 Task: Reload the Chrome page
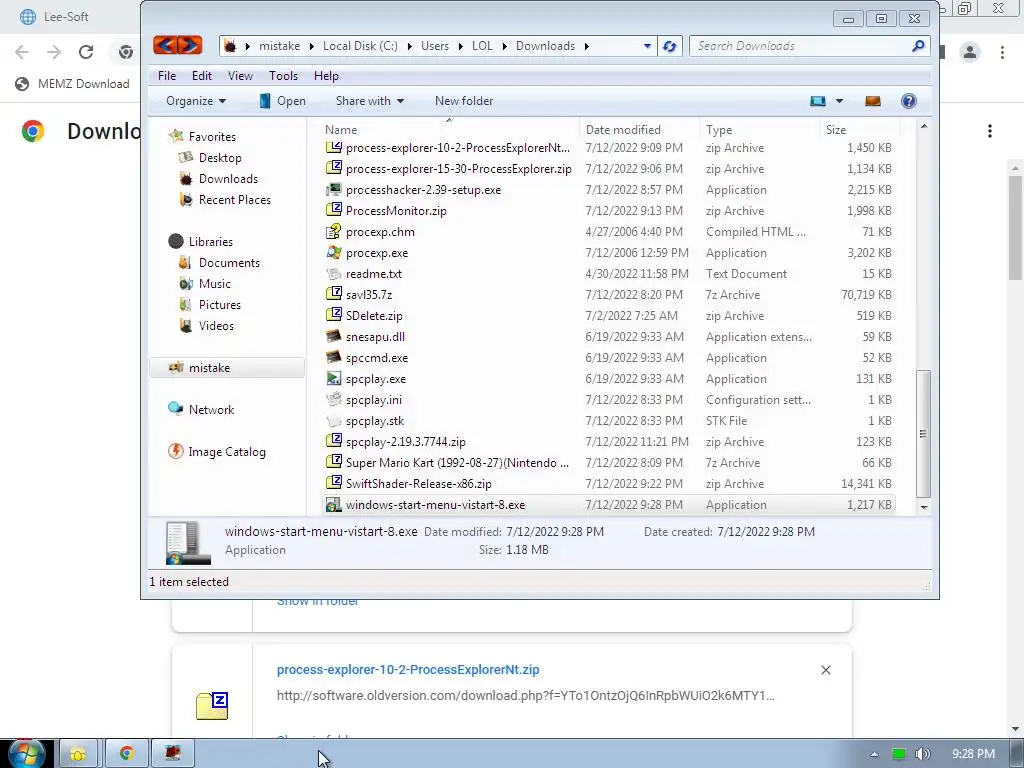86,52
